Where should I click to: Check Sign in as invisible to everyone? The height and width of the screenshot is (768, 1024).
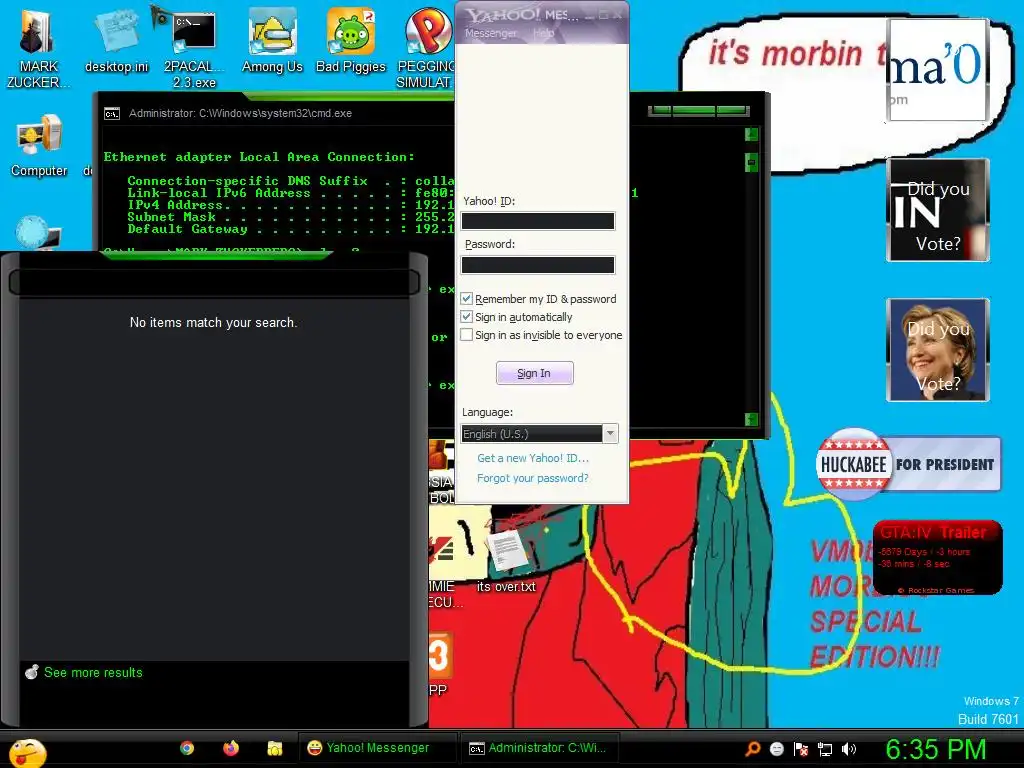[x=466, y=335]
